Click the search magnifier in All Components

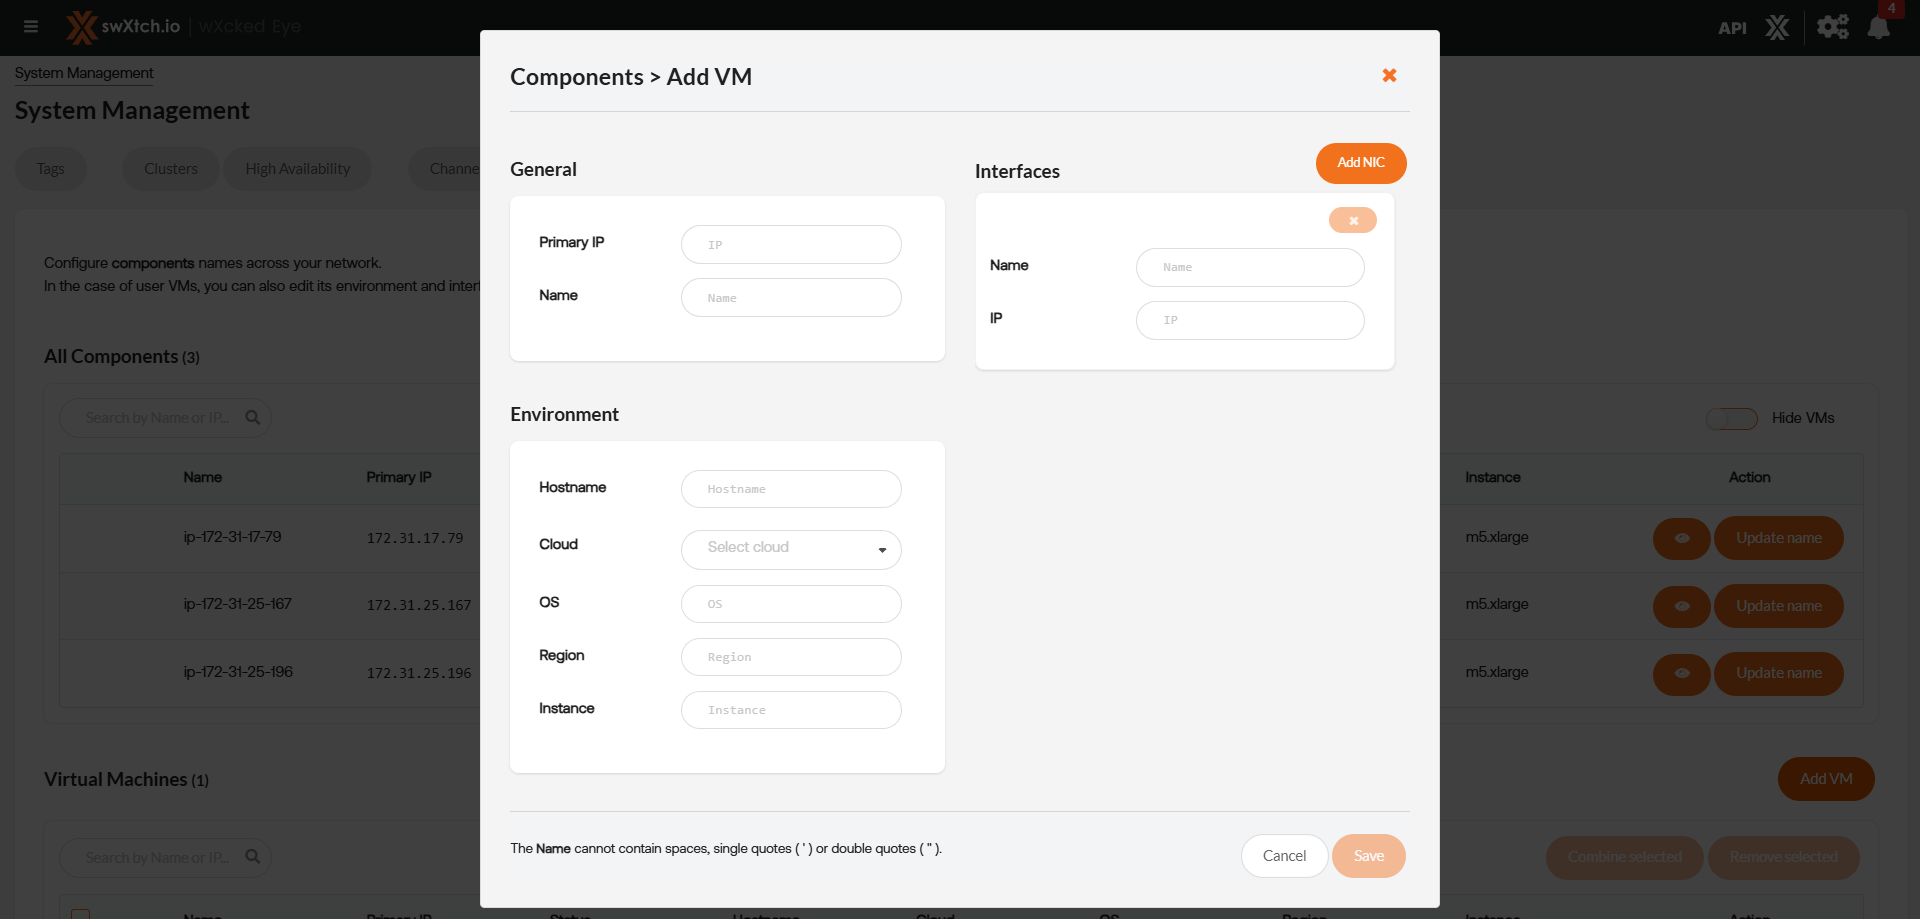[x=253, y=418]
